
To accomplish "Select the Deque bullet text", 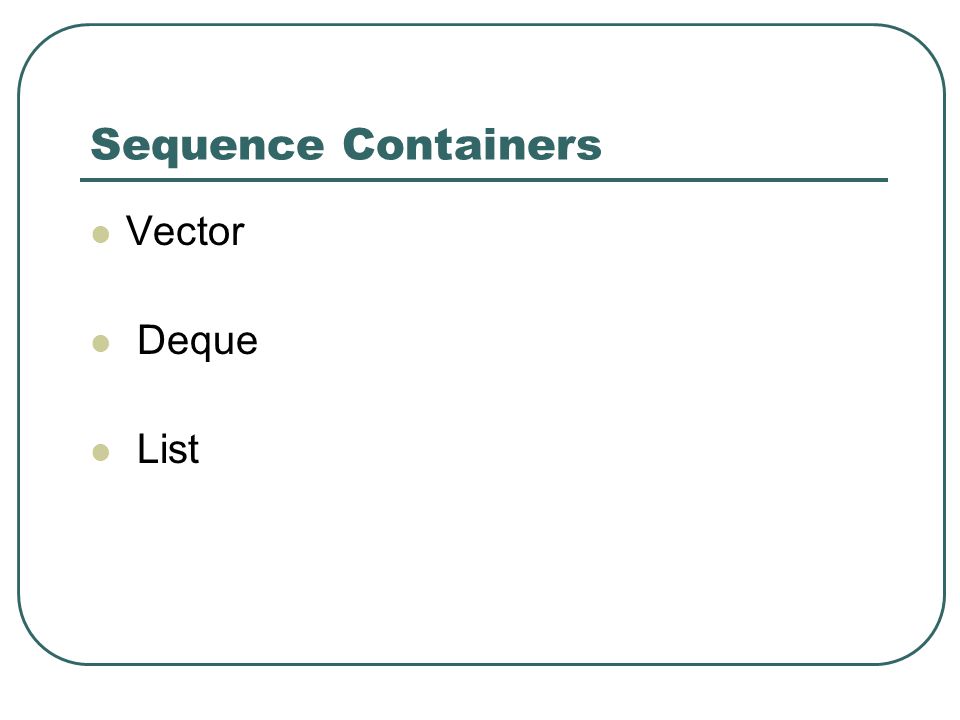I will (197, 342).
